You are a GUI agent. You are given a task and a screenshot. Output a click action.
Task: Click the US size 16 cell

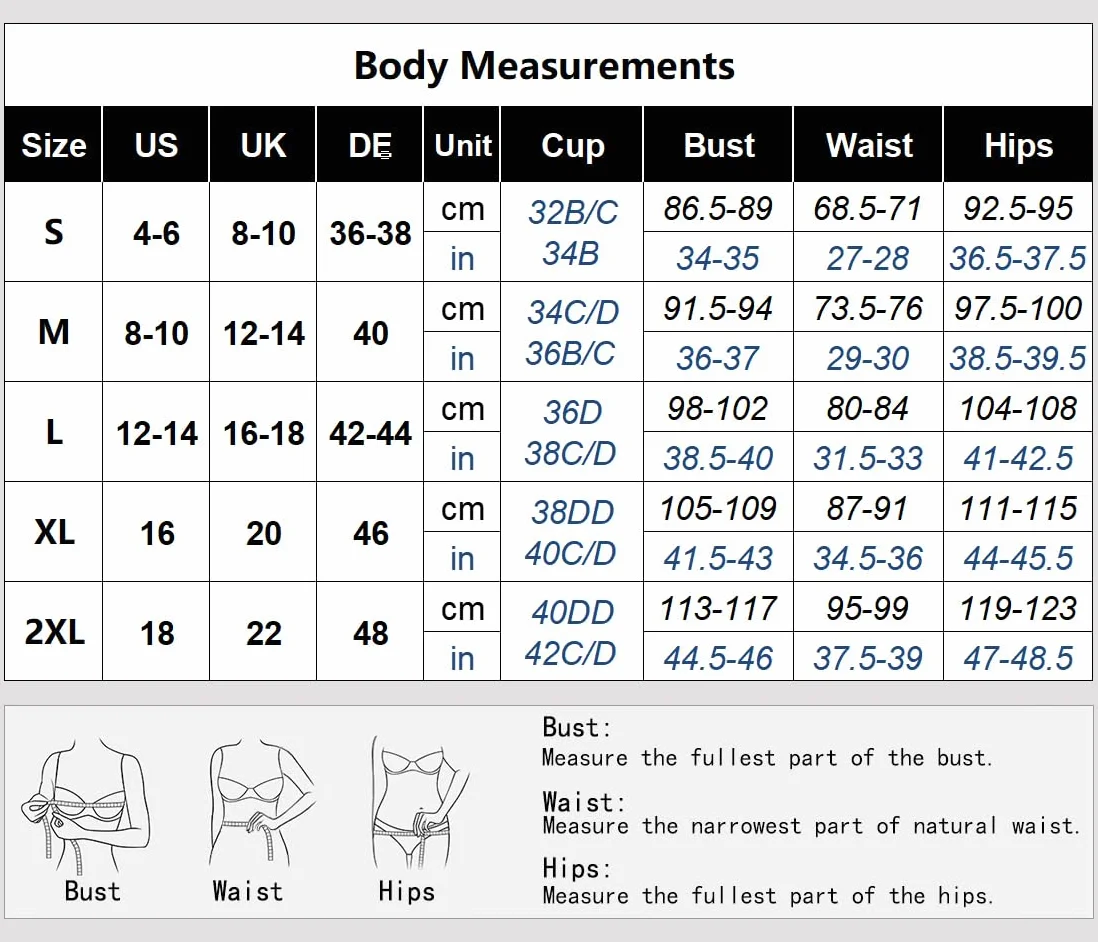[157, 533]
